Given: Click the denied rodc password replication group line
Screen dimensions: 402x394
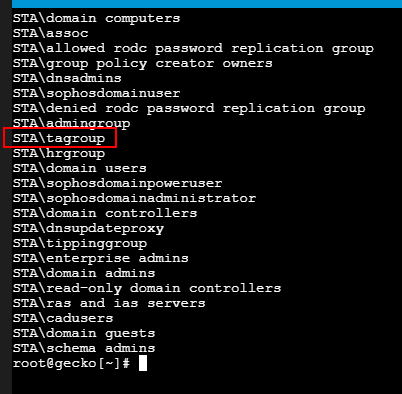Looking at the screenshot, I should (x=189, y=109).
